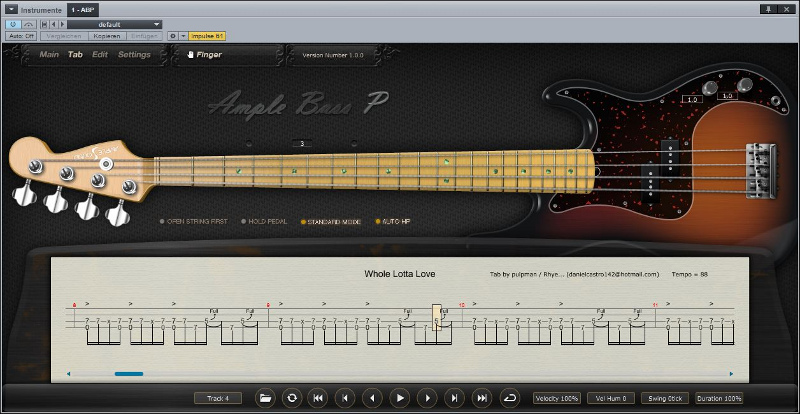The height and width of the screenshot is (414, 800).
Task: Click the Instrumente label
Action: (41, 10)
